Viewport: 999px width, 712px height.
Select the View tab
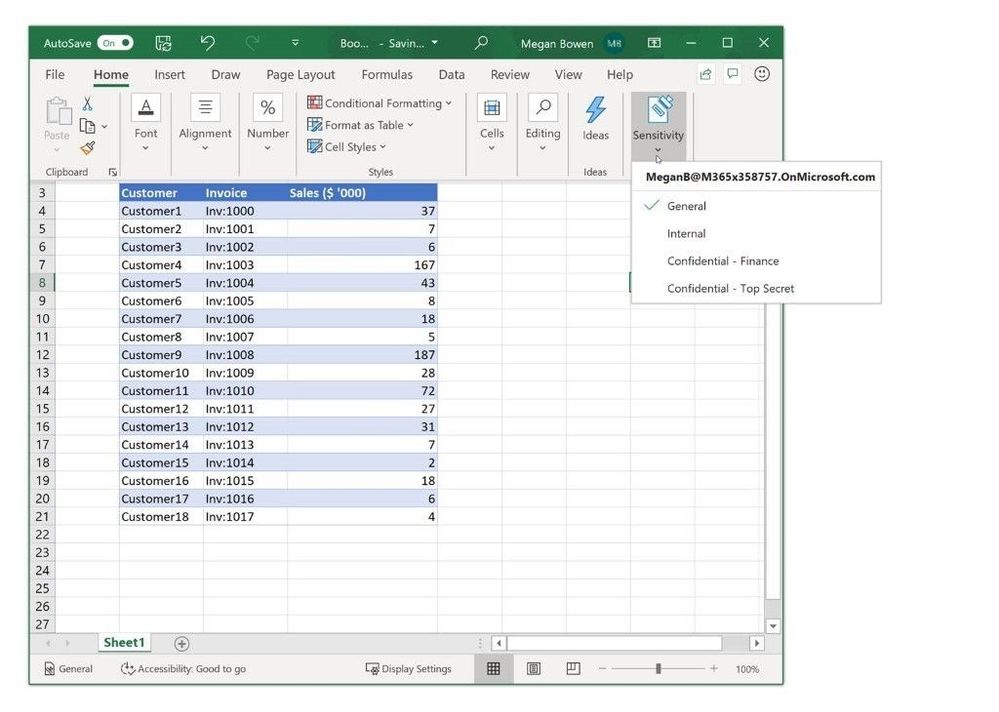(x=568, y=75)
